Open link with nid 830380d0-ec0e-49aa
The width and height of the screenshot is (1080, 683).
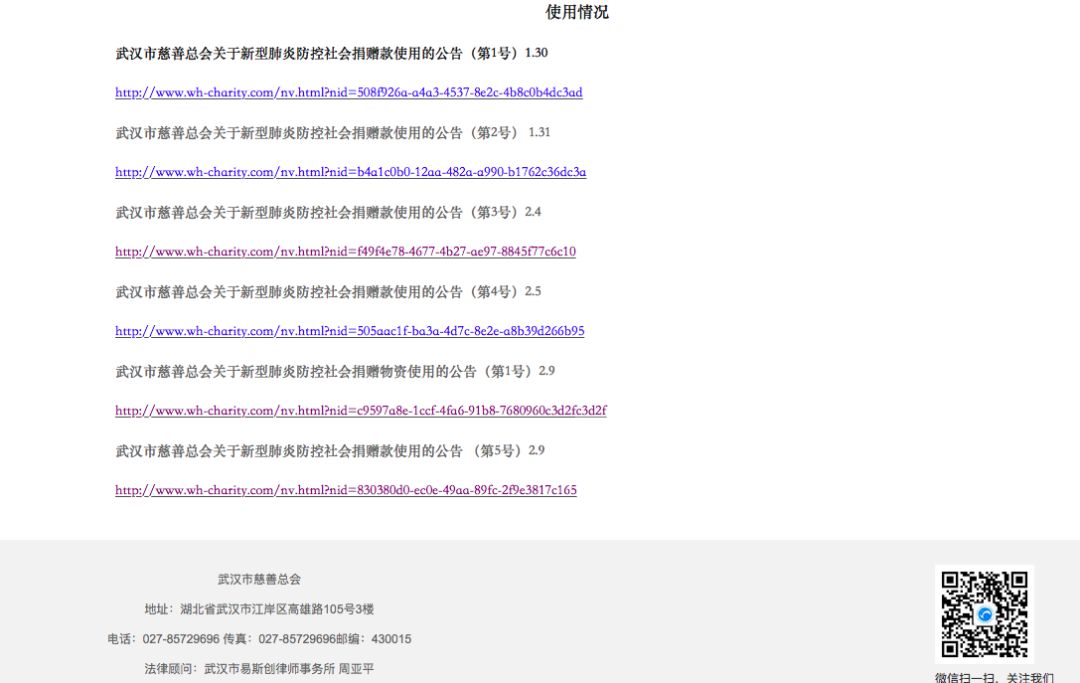click(x=346, y=490)
